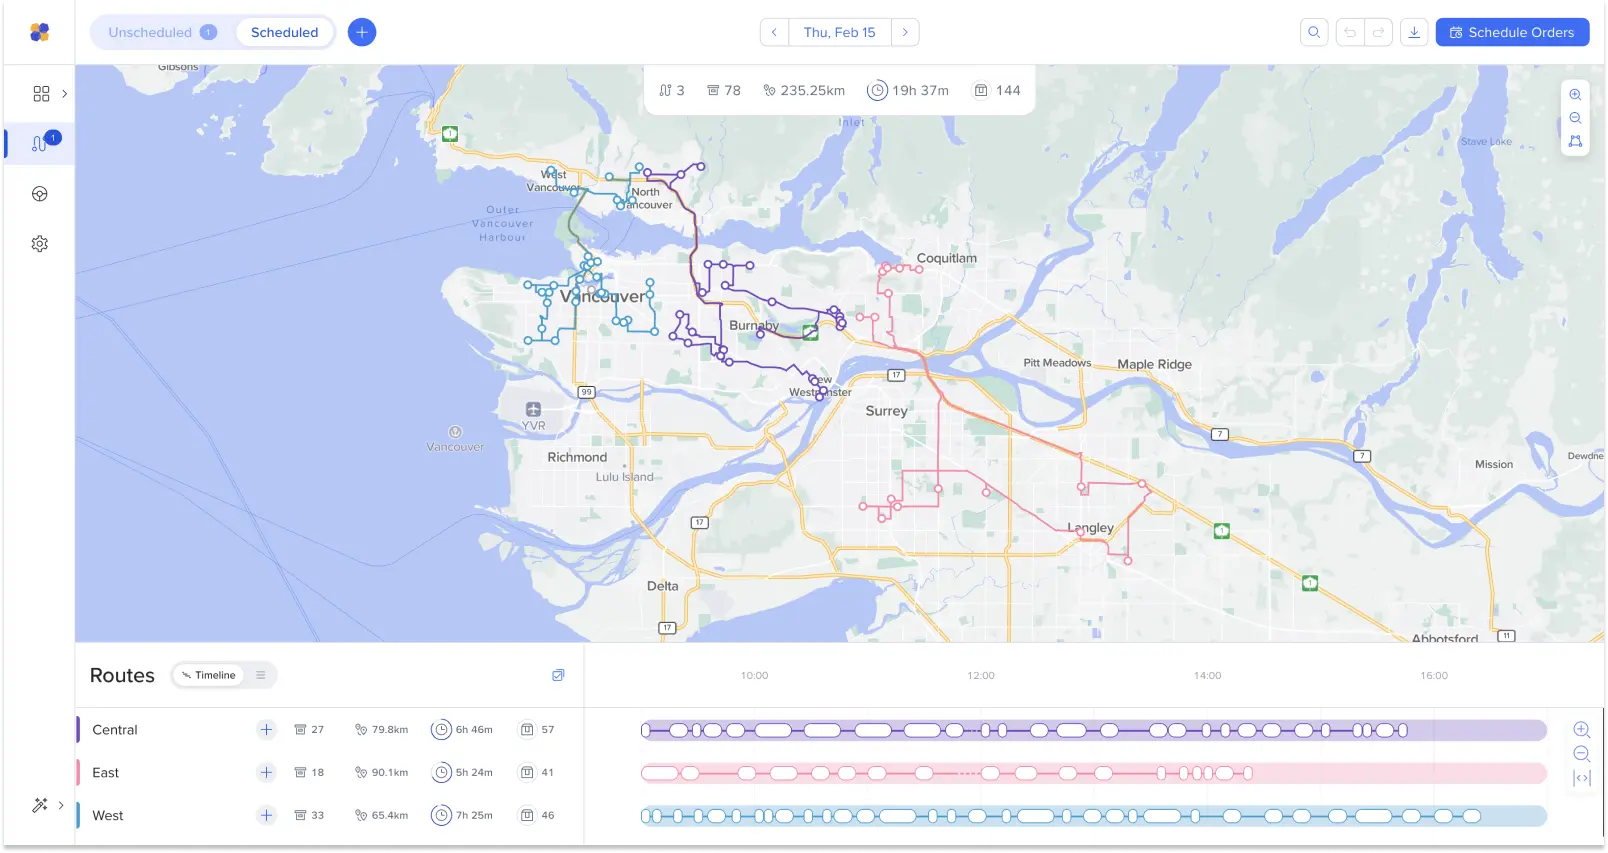
Task: Go to the next day arrow
Action: pos(905,32)
